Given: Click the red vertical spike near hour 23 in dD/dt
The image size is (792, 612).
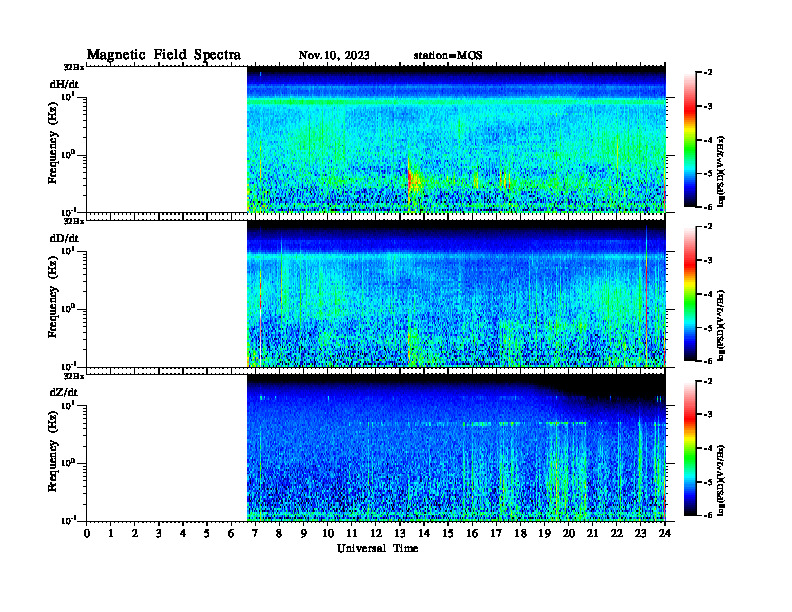Looking at the screenshot, I should pyautogui.click(x=647, y=298).
